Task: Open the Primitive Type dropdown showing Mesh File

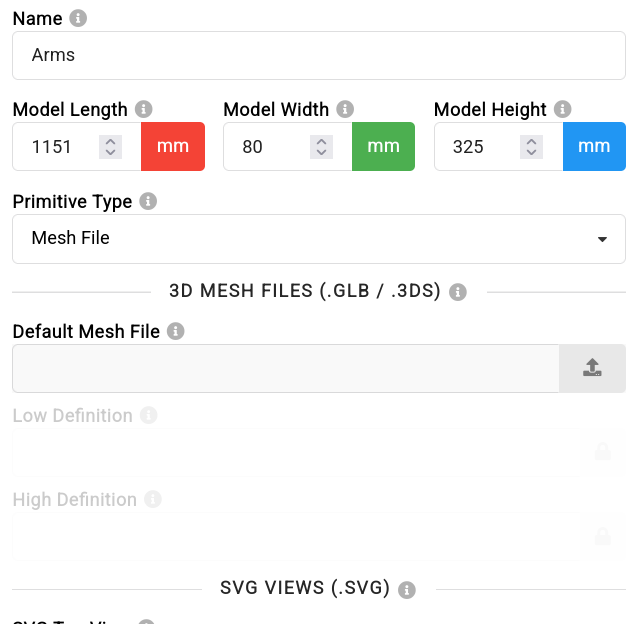Action: click(x=319, y=239)
